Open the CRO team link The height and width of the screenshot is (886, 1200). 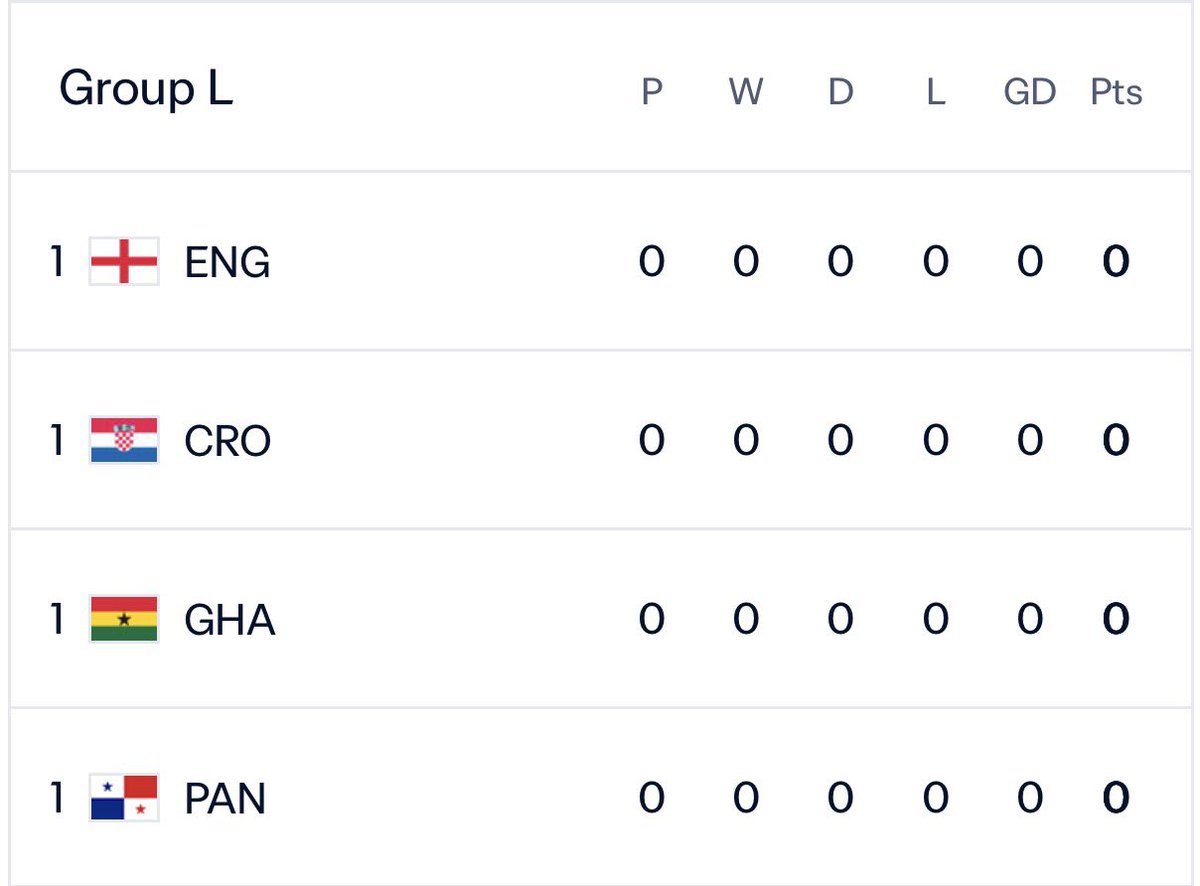click(228, 441)
